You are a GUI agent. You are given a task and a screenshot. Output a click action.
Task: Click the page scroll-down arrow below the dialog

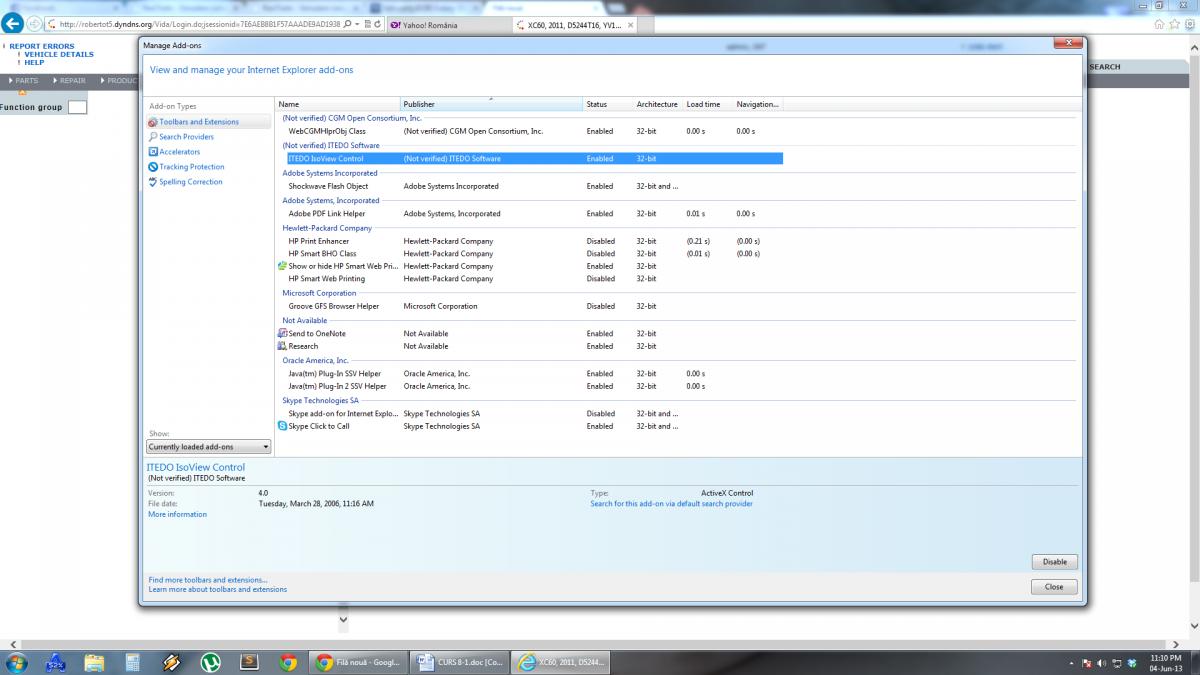click(343, 620)
